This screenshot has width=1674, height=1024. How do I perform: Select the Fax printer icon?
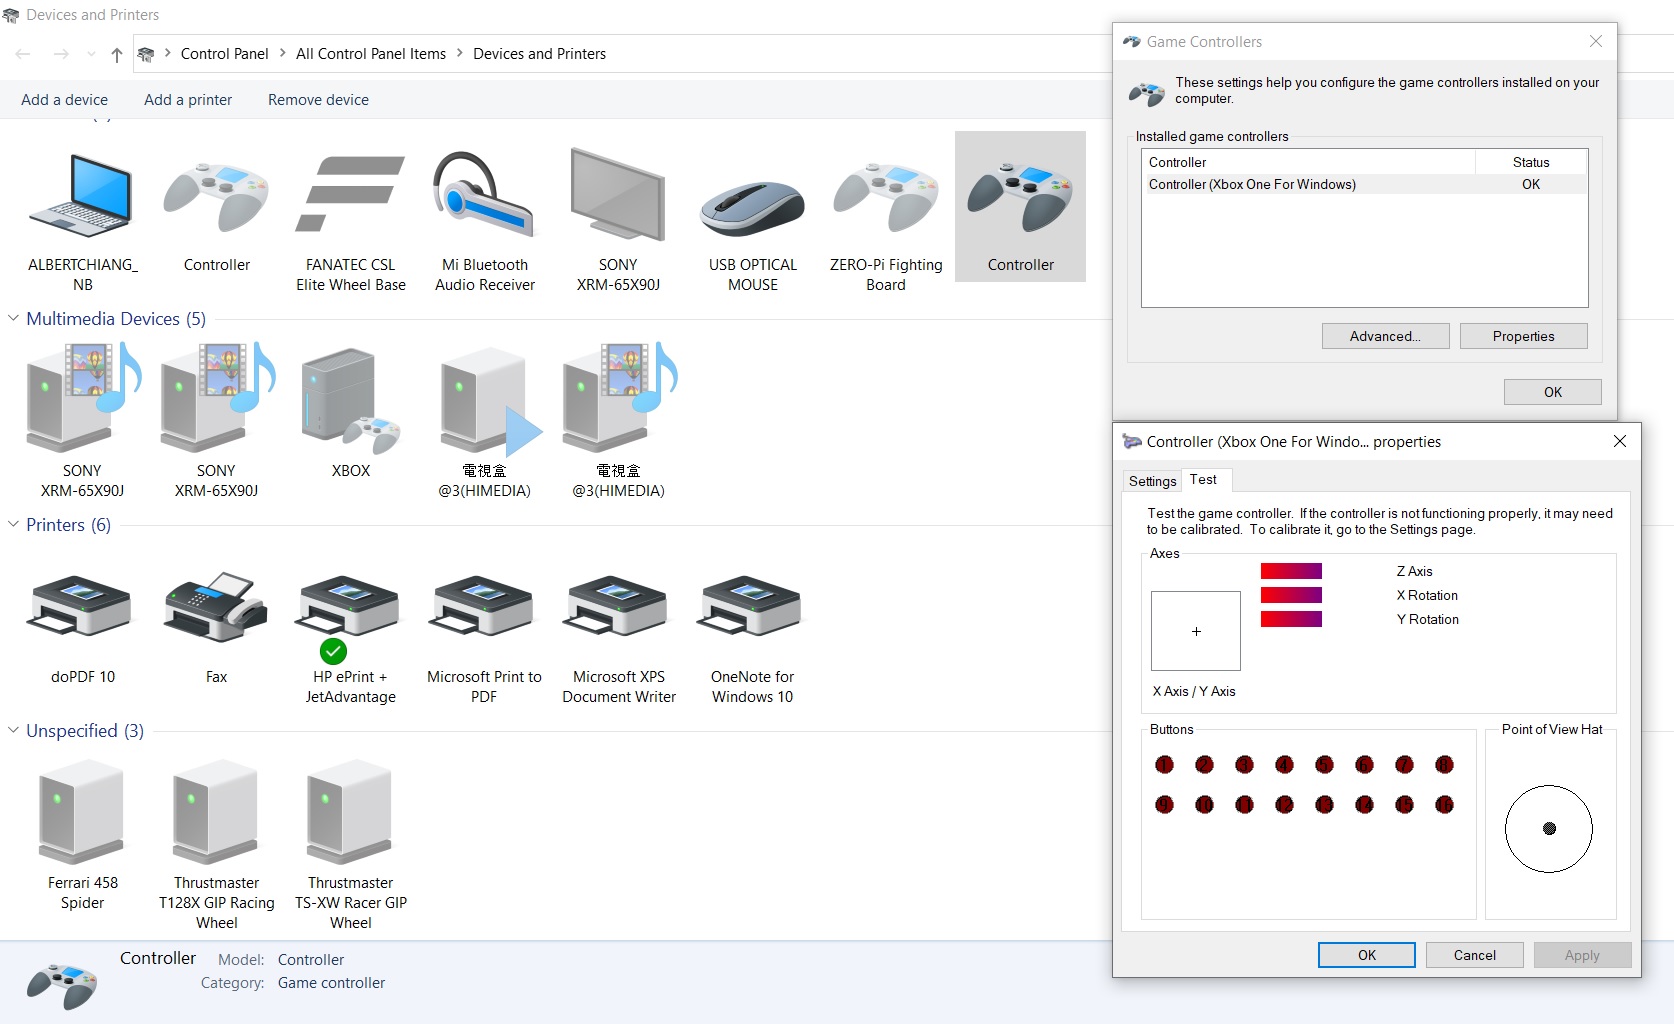(216, 606)
